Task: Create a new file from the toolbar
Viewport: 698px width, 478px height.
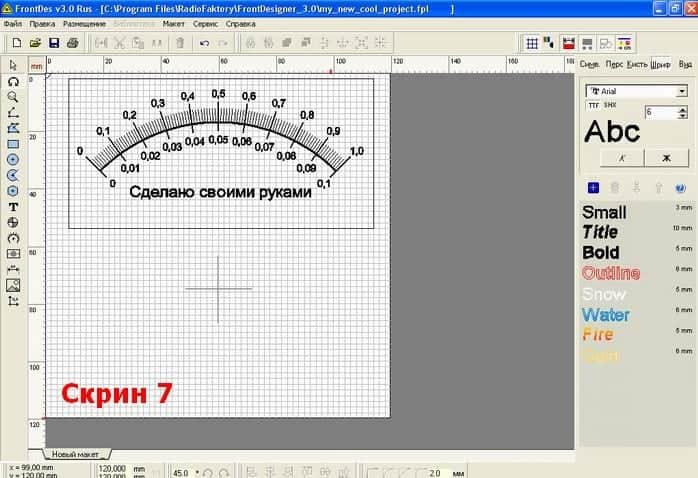Action: tap(17, 43)
